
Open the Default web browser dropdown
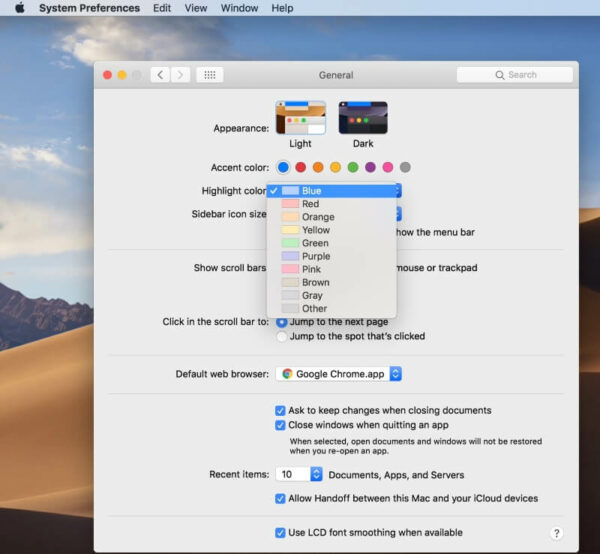338,374
